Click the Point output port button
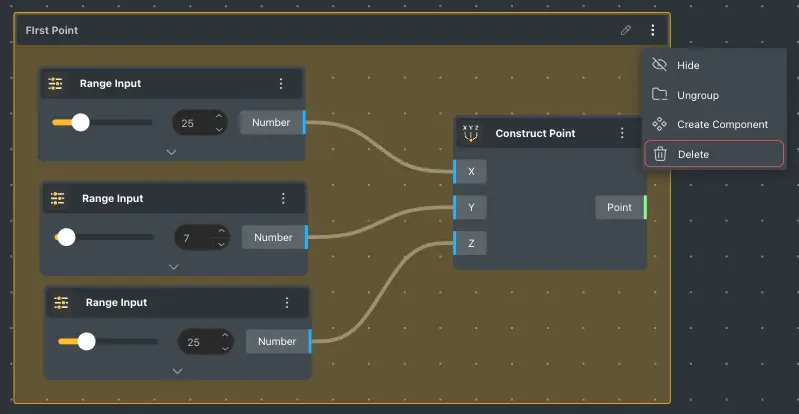Viewport: 799px width, 414px height. coord(619,207)
